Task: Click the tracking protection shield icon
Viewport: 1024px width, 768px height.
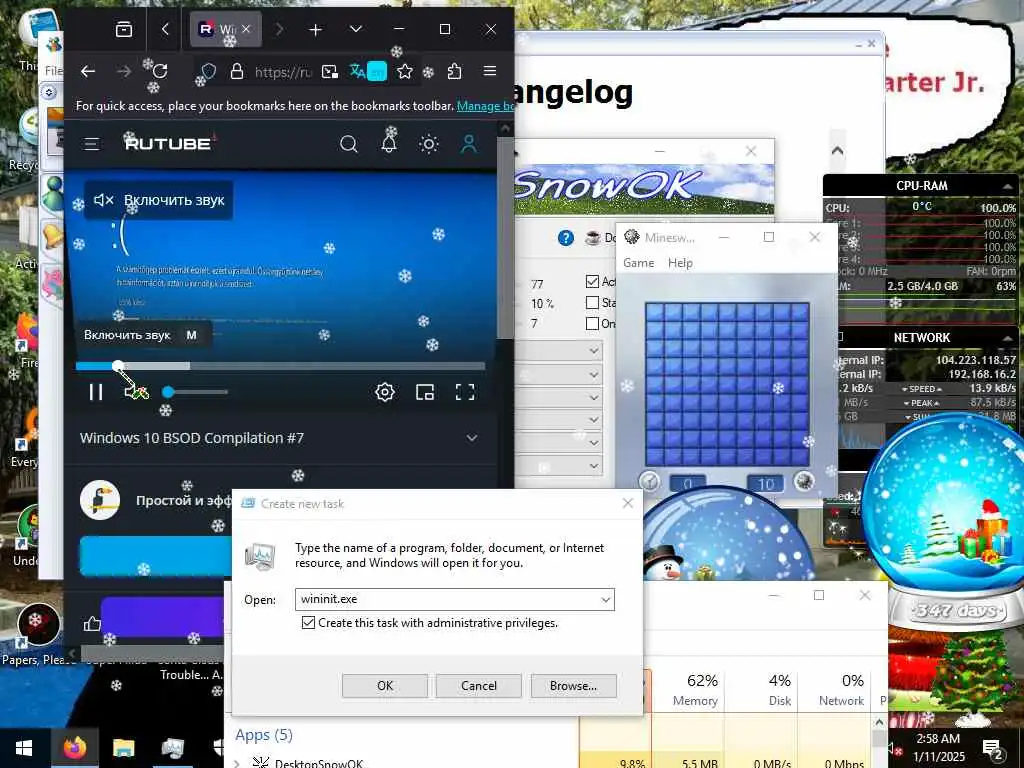Action: [x=208, y=71]
